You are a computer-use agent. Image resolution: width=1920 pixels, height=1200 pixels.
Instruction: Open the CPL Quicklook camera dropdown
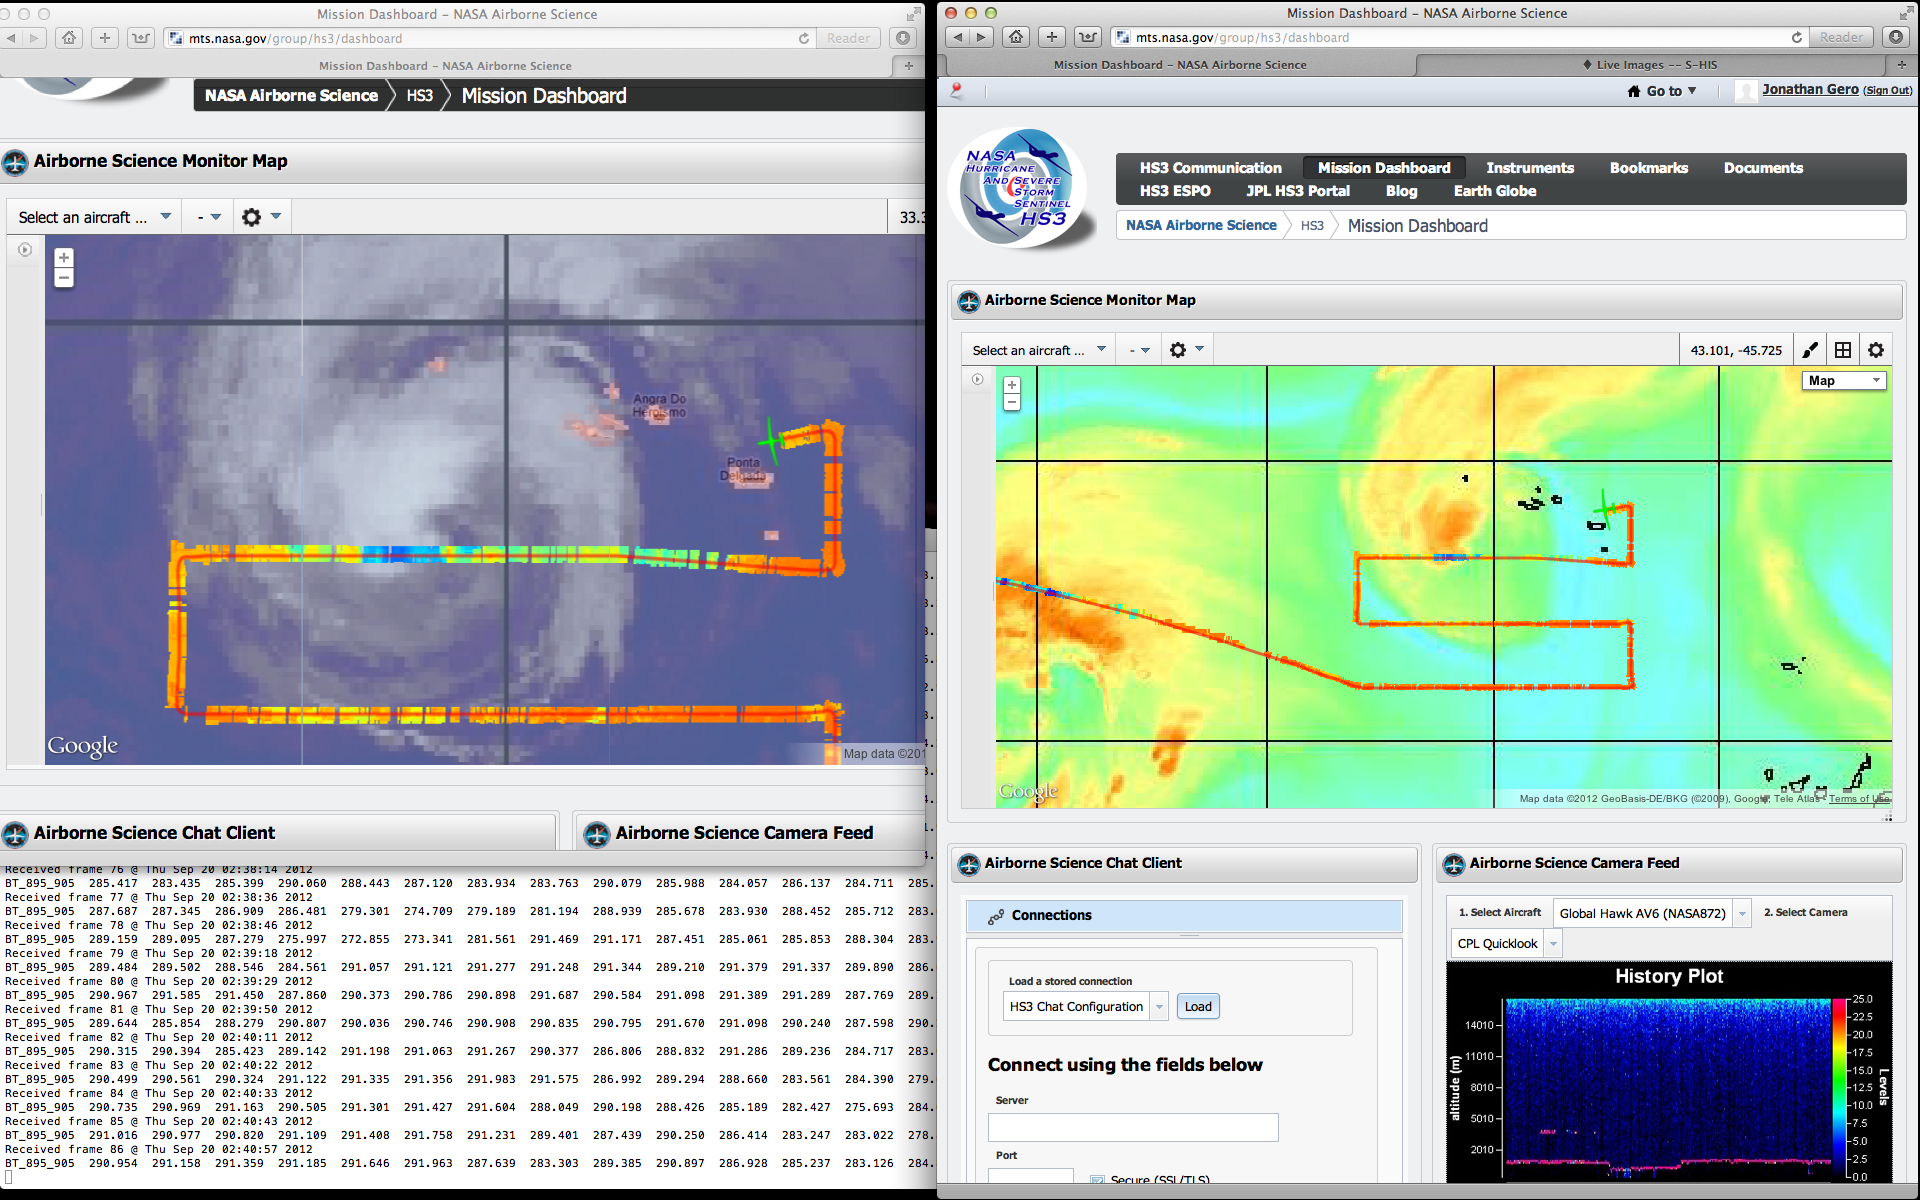(1553, 943)
